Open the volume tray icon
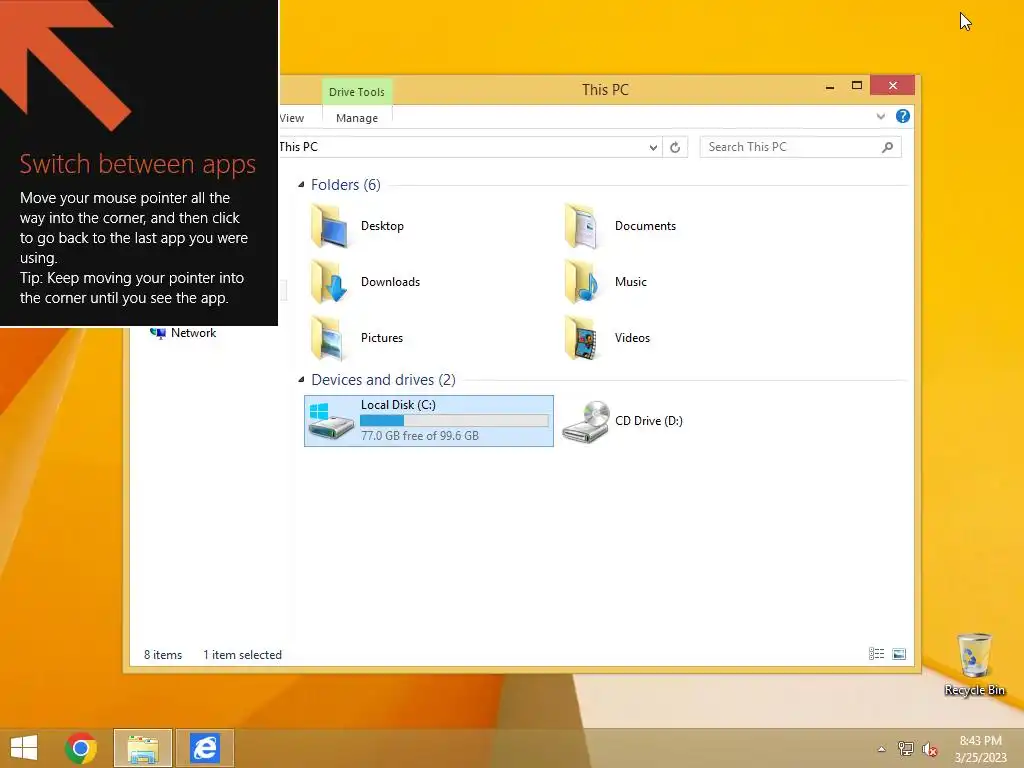This screenshot has width=1024, height=768. [x=929, y=749]
